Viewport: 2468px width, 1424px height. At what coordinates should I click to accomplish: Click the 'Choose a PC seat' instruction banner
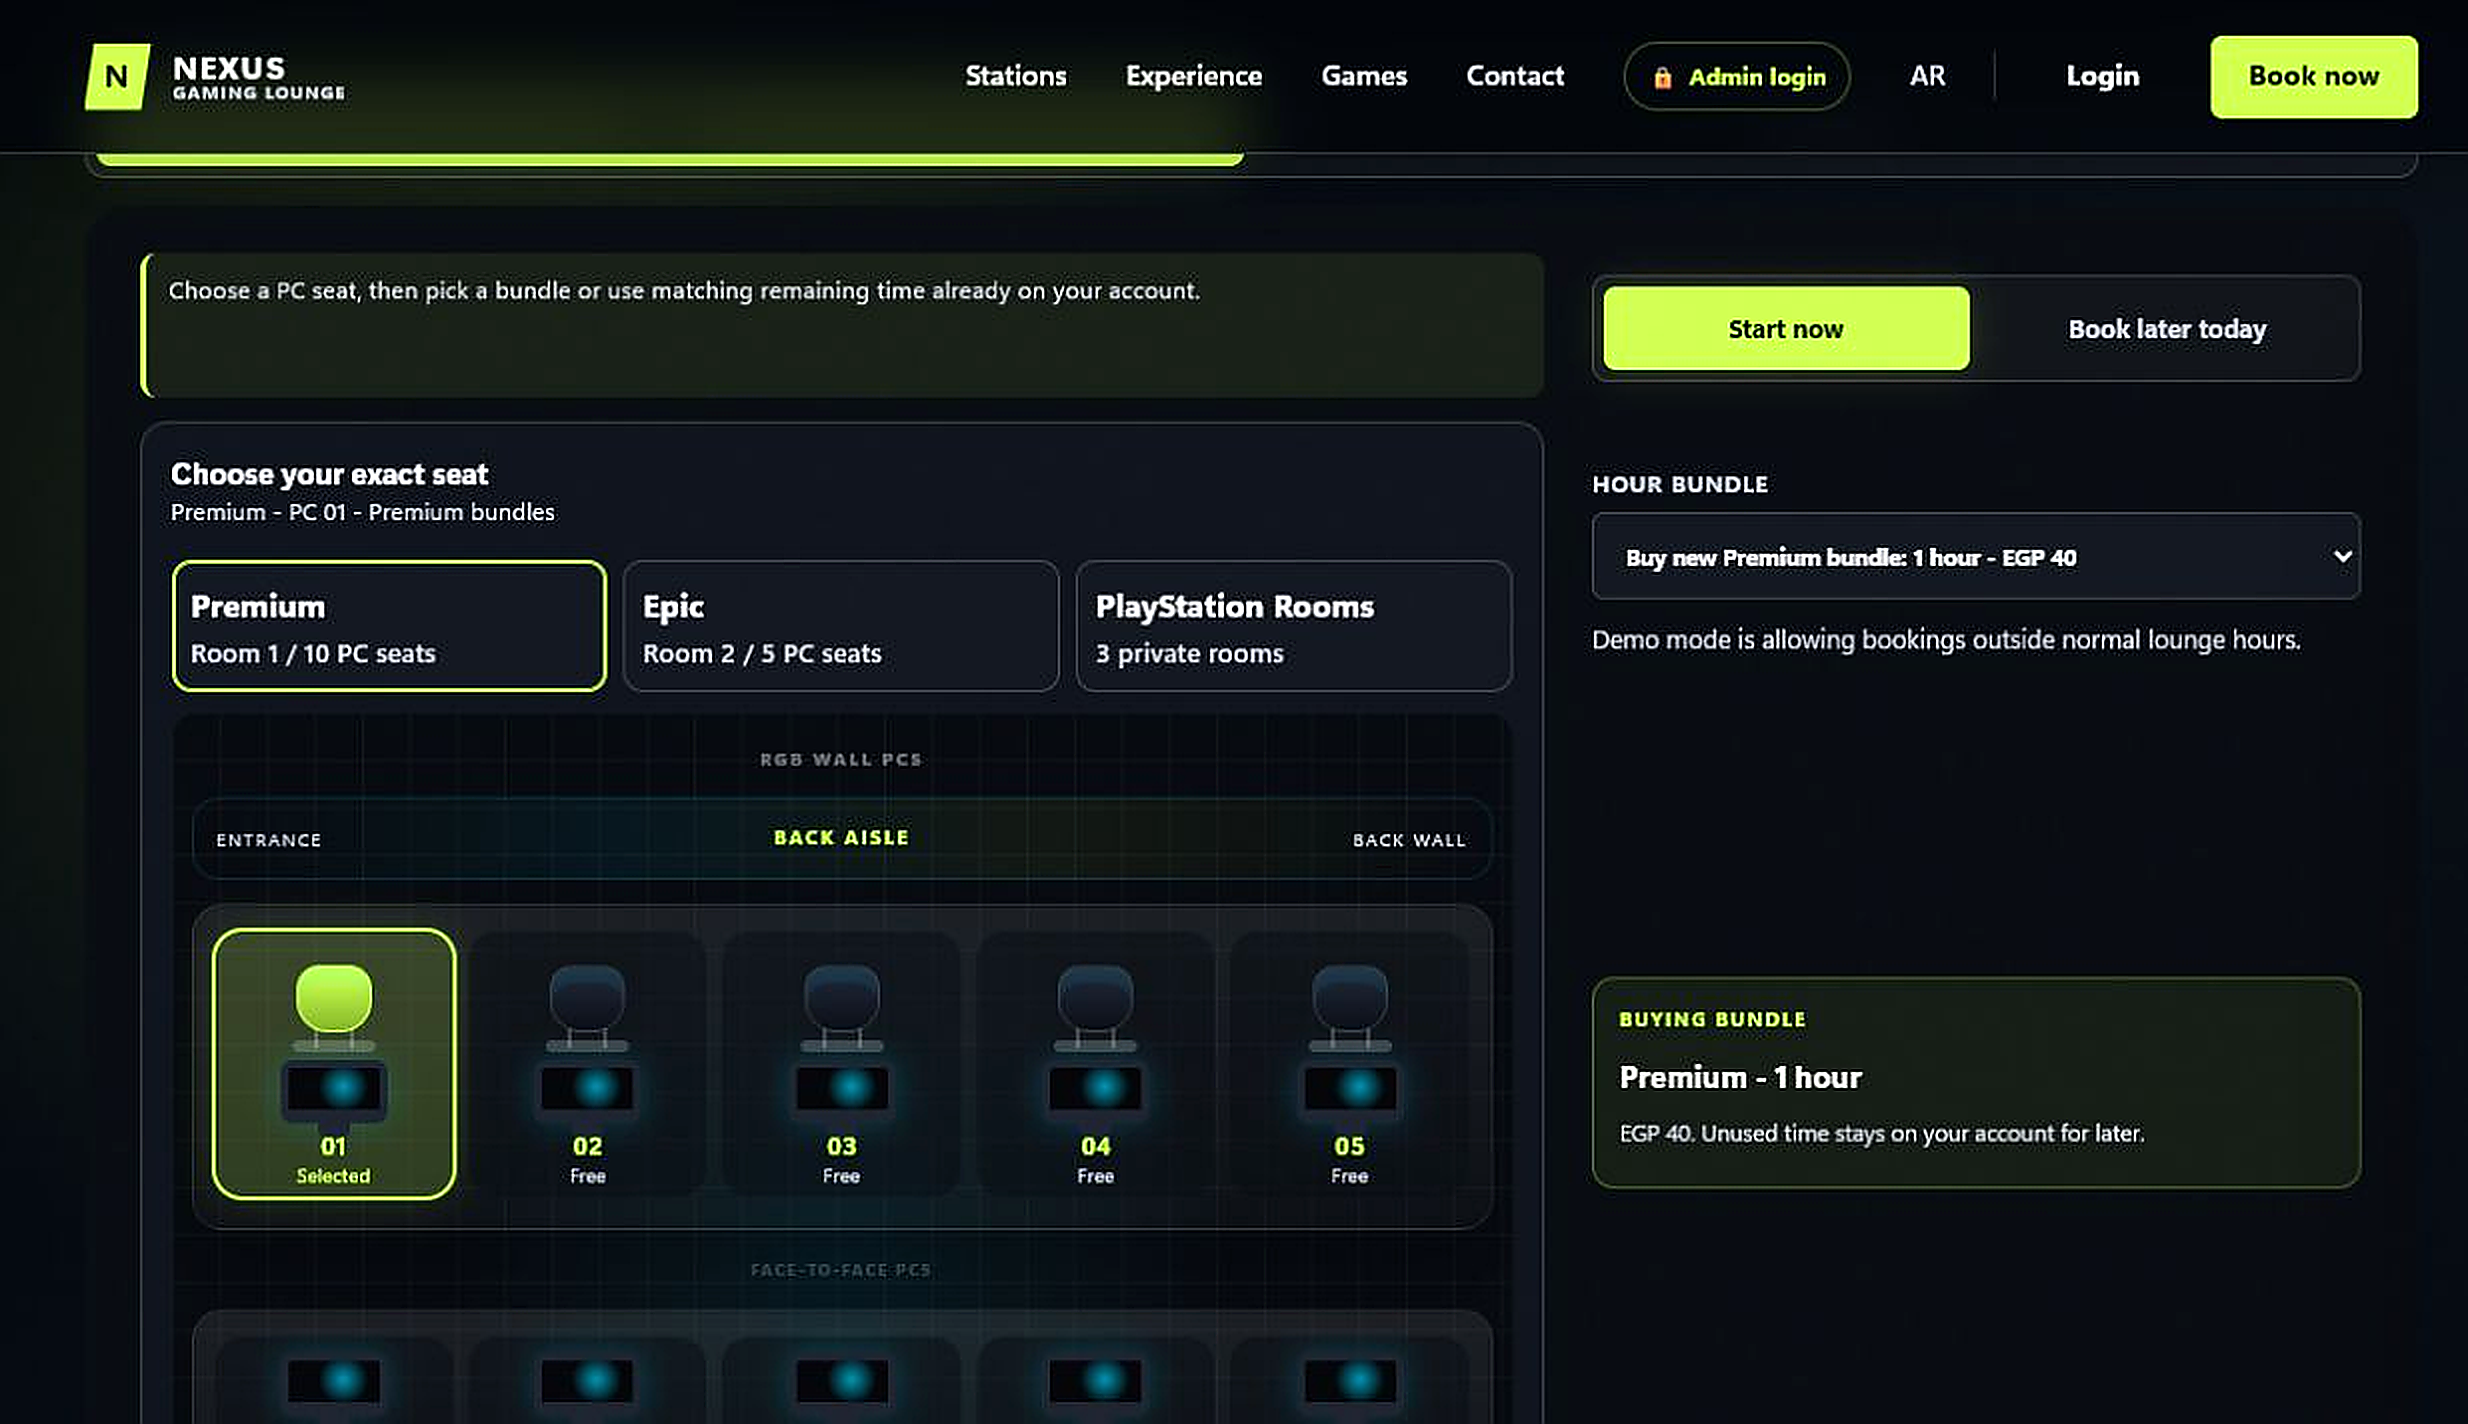coord(842,325)
